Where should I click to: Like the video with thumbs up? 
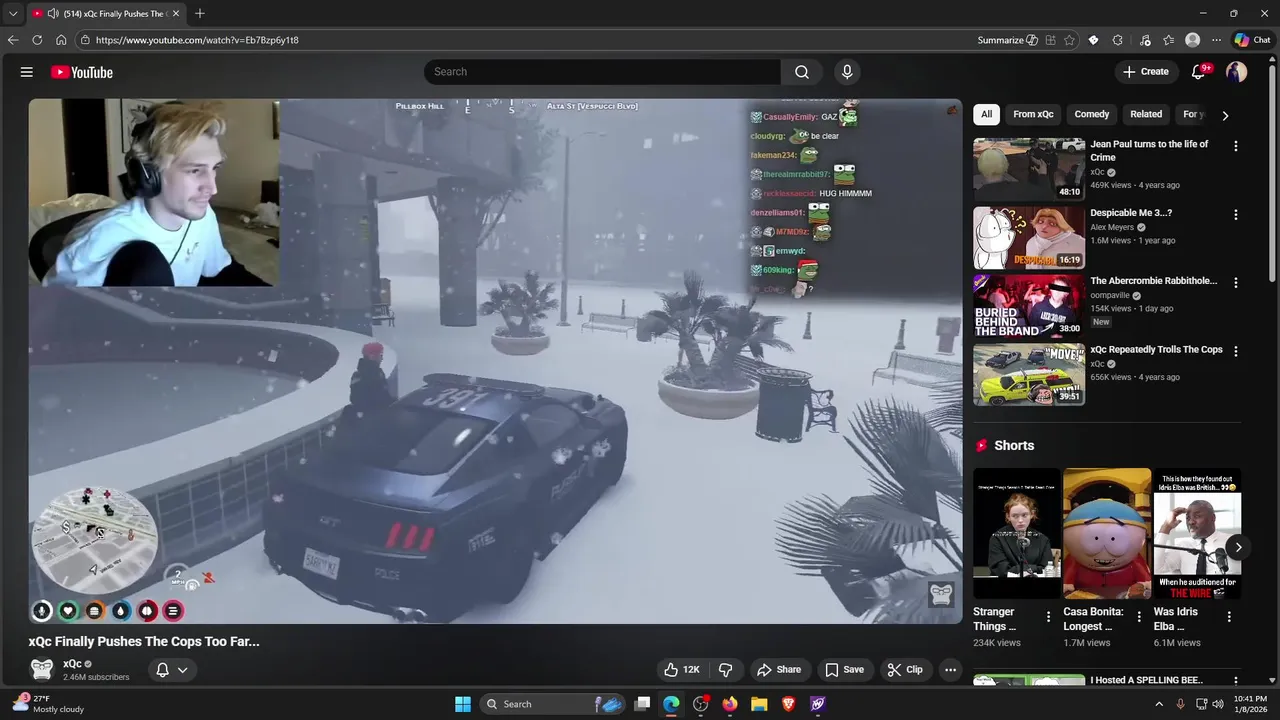tap(682, 670)
